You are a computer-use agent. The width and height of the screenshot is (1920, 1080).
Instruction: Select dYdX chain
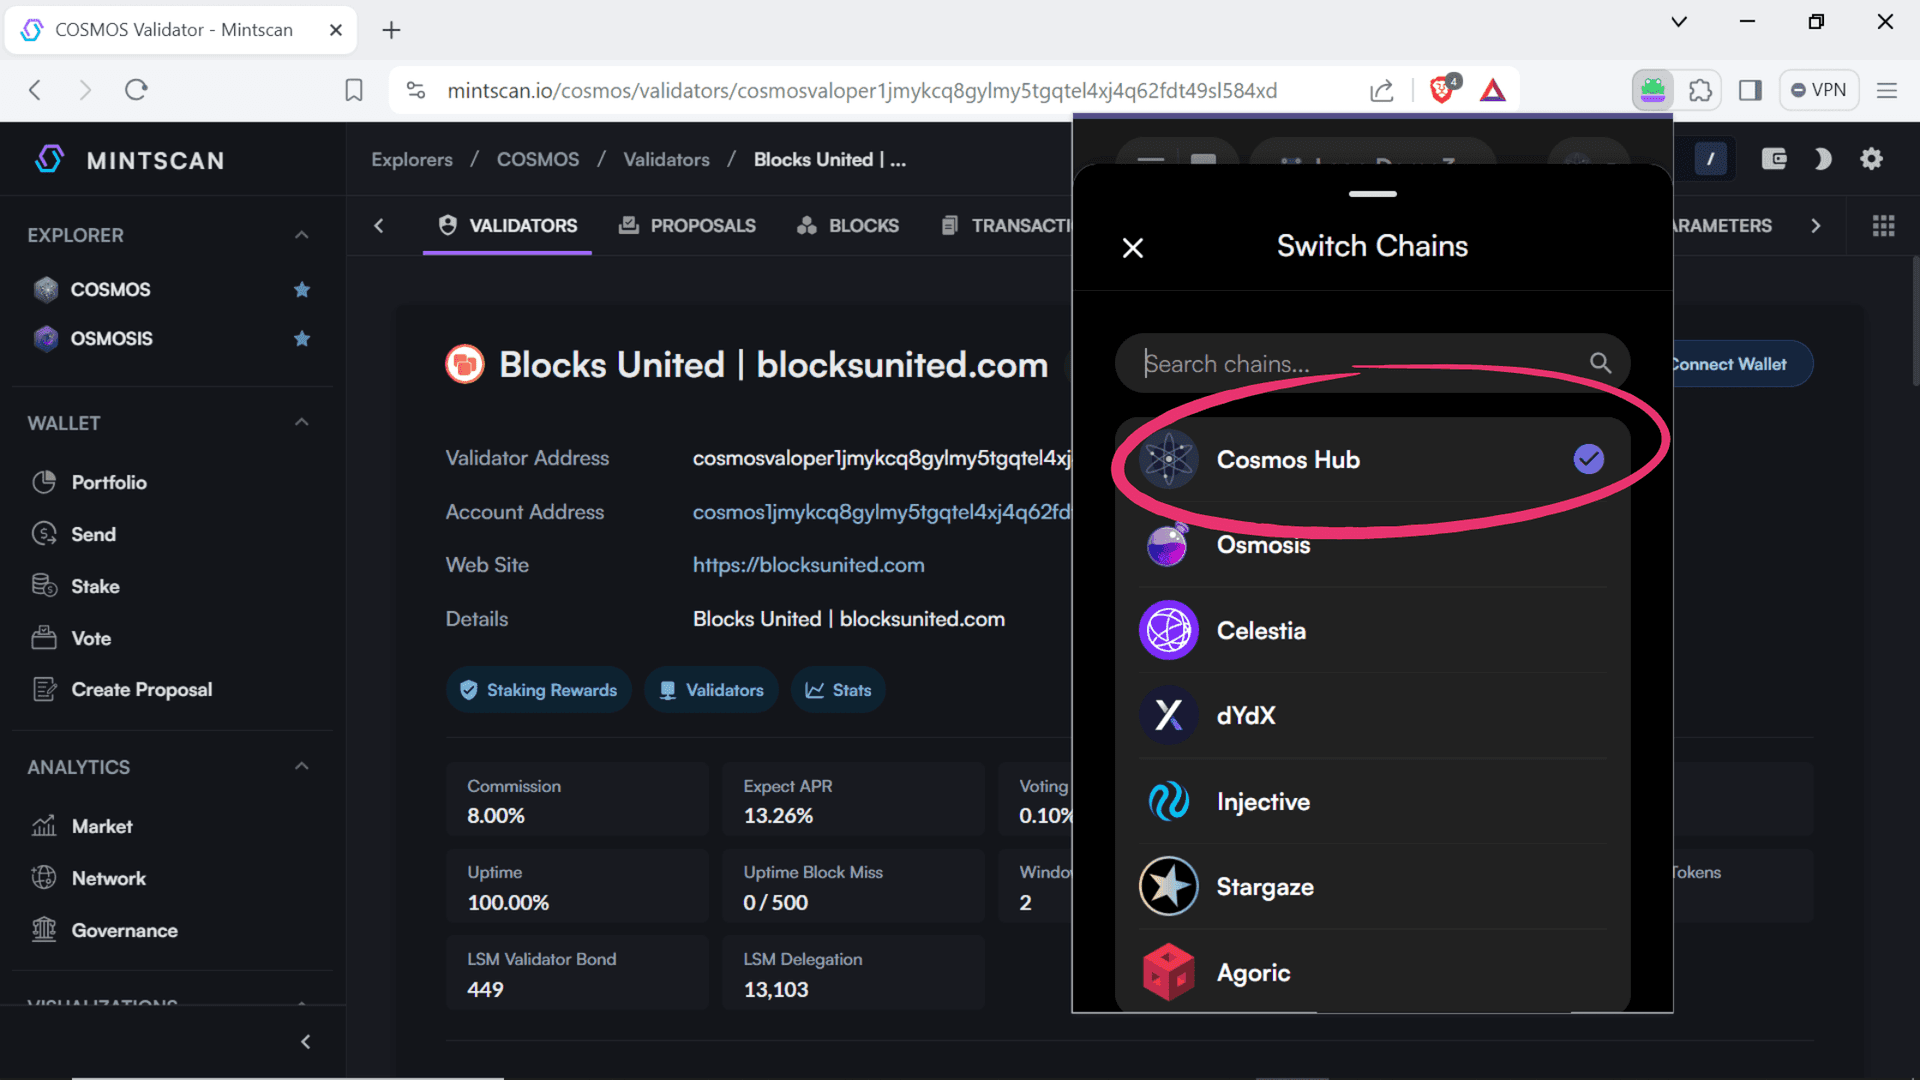1372,716
